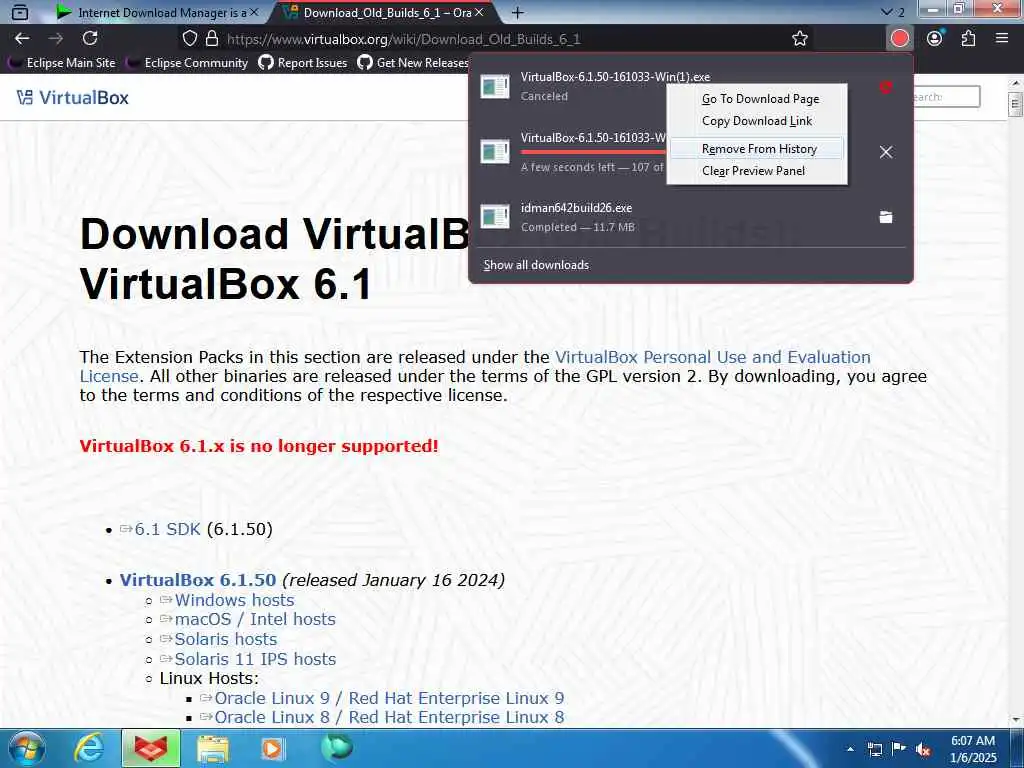Choose Copy Download Link menu entry
Image resolution: width=1024 pixels, height=768 pixels.
click(x=756, y=121)
